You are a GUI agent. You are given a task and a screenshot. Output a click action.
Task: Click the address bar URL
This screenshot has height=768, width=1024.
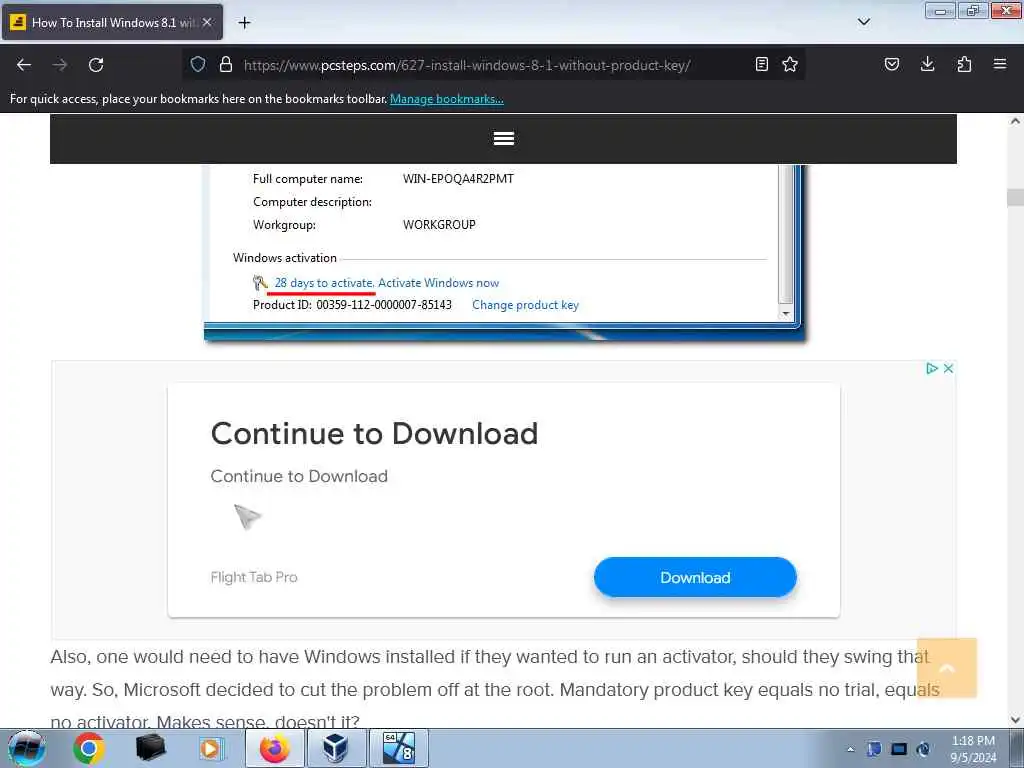tap(467, 65)
